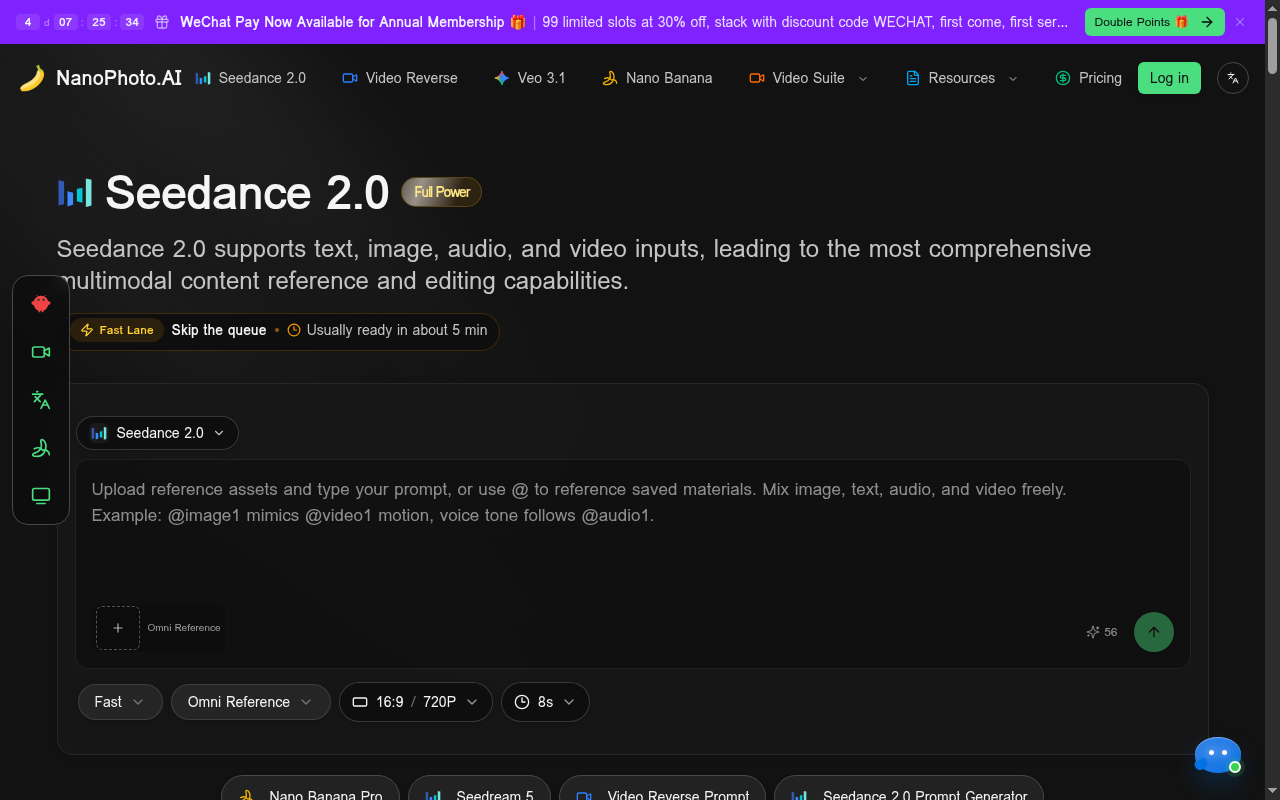This screenshot has height=800, width=1280.
Task: Dismiss the promo banner with X
Action: click(x=1240, y=22)
